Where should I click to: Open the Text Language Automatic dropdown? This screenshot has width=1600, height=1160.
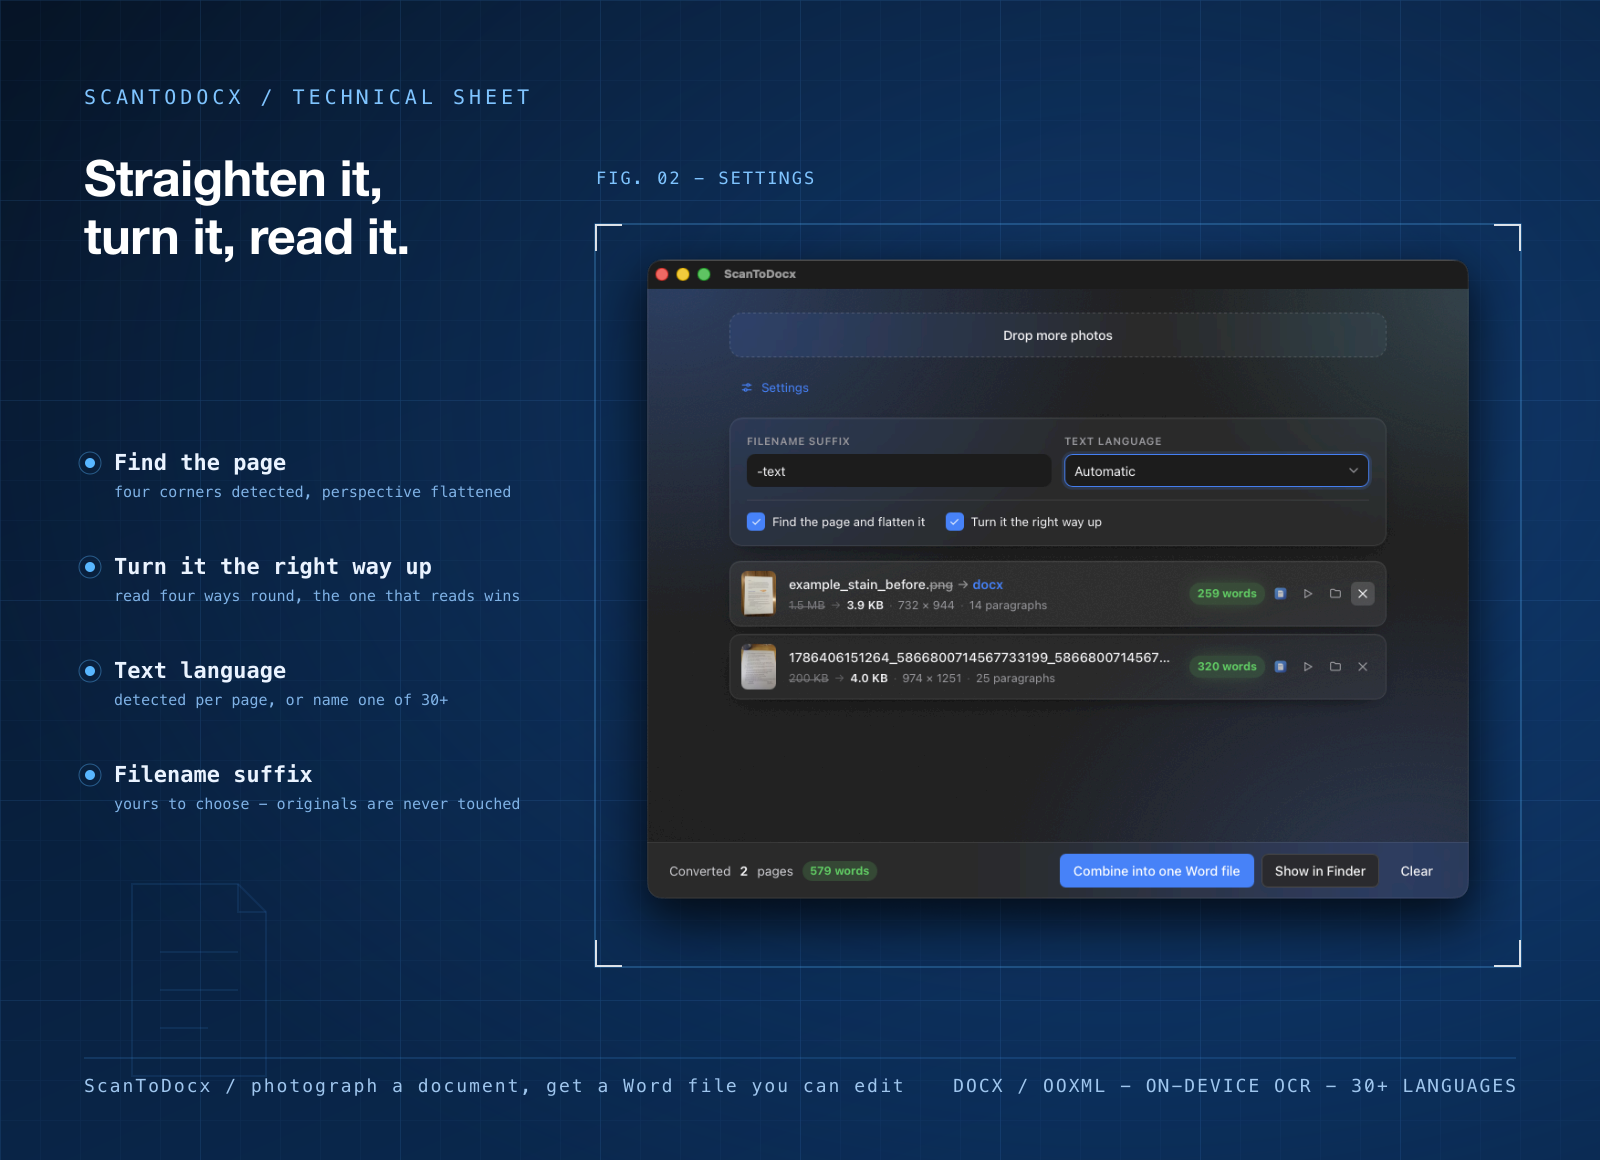1216,471
